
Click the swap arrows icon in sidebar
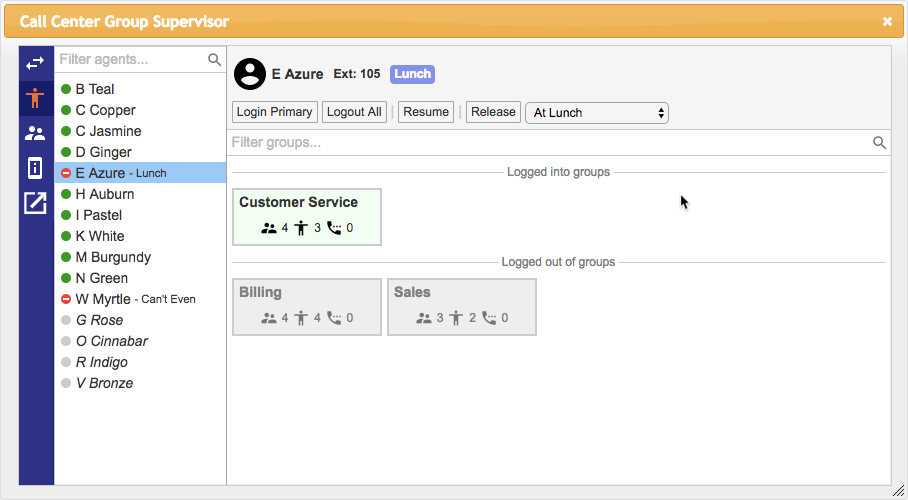point(35,63)
